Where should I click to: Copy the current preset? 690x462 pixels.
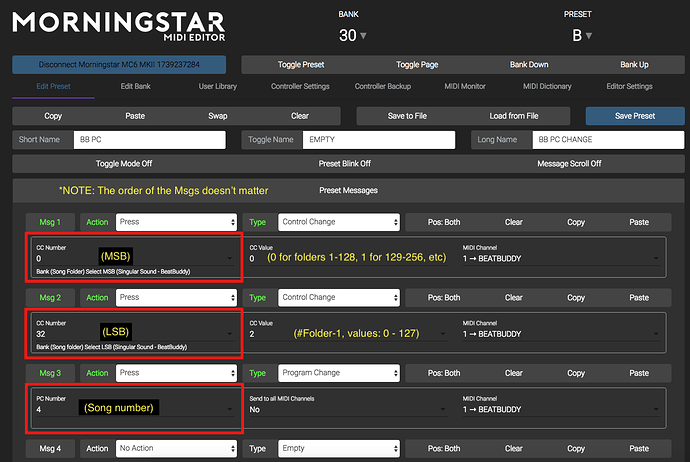point(53,116)
